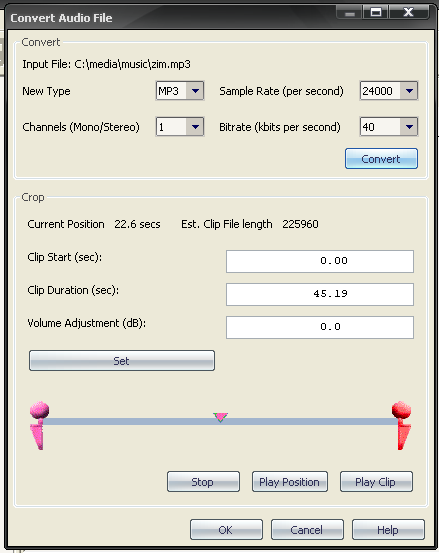Click the 225960 clip file length value
This screenshot has width=439, height=553.
click(300, 224)
